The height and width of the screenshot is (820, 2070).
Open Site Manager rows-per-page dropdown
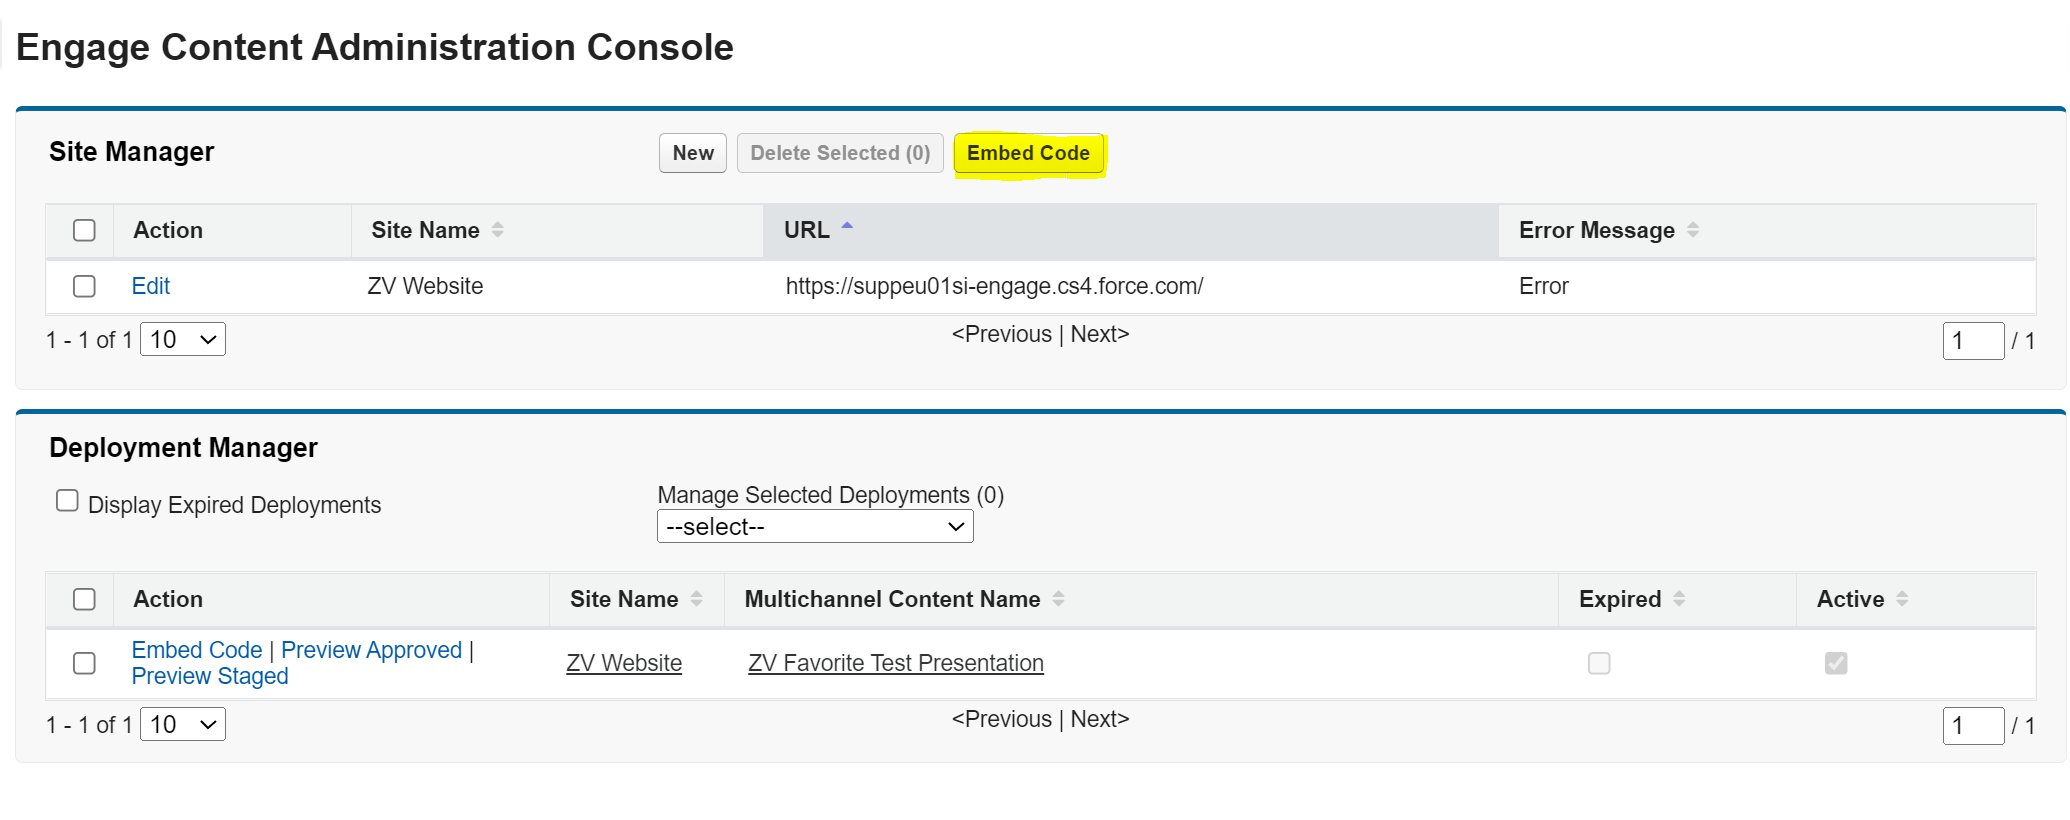(183, 340)
